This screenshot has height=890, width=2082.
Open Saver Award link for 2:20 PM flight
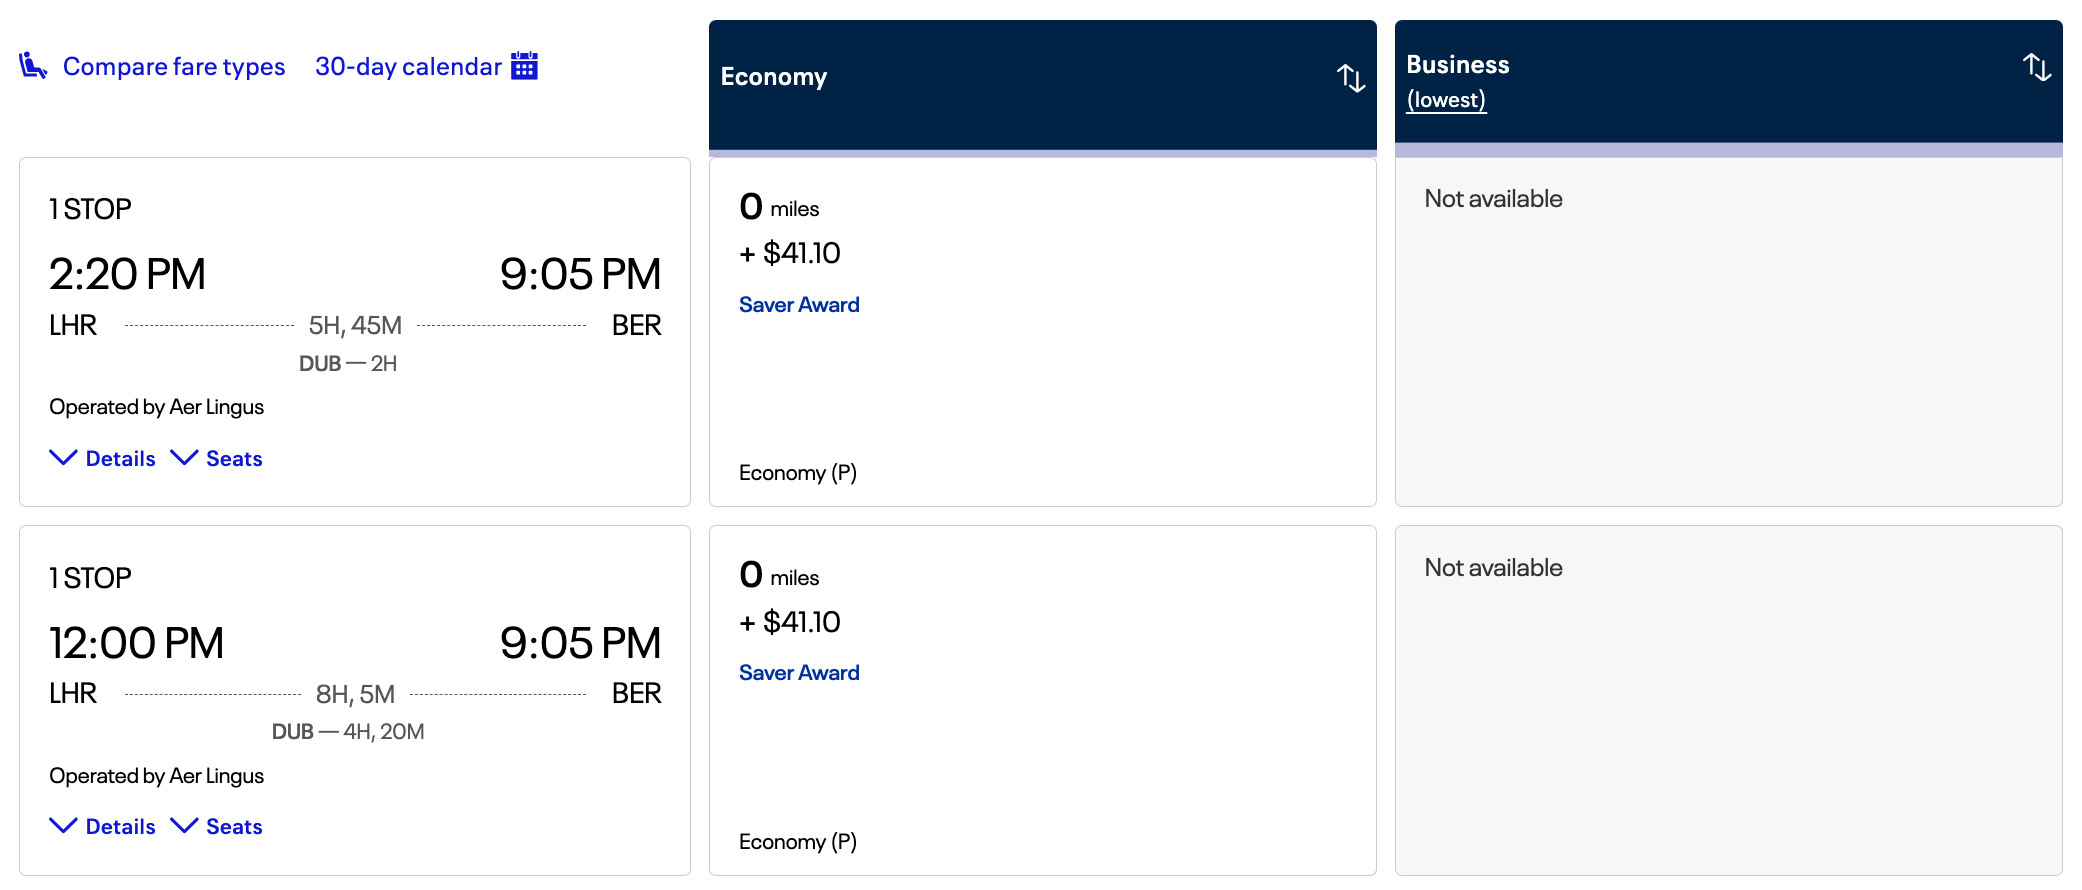pyautogui.click(x=799, y=305)
